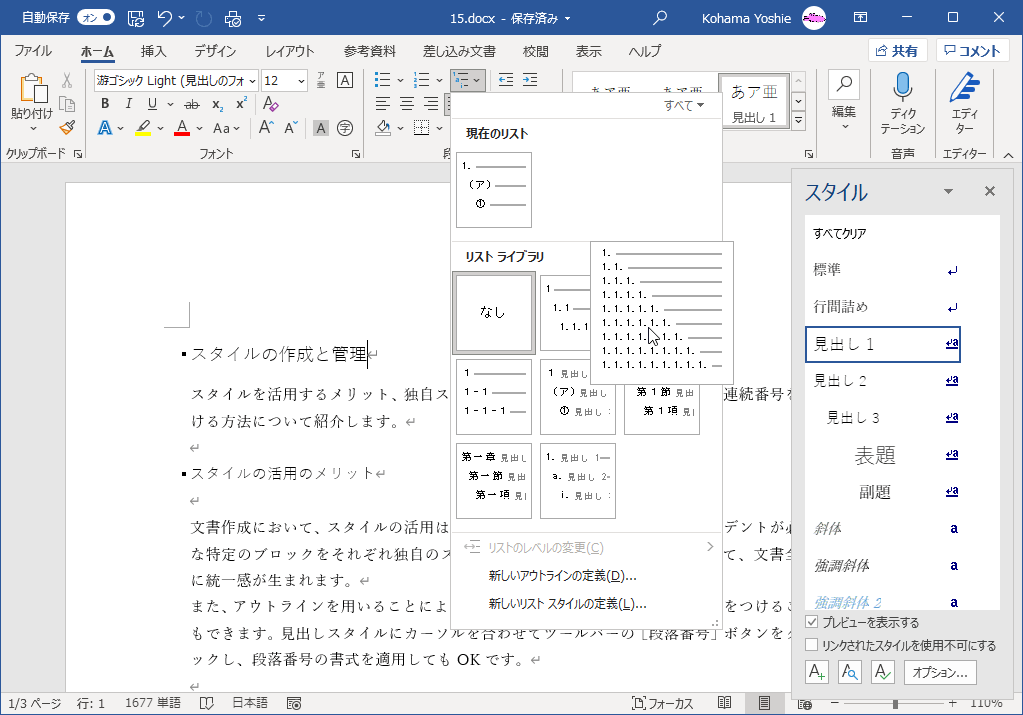
Task: Open the font name combo box
Action: click(175, 80)
